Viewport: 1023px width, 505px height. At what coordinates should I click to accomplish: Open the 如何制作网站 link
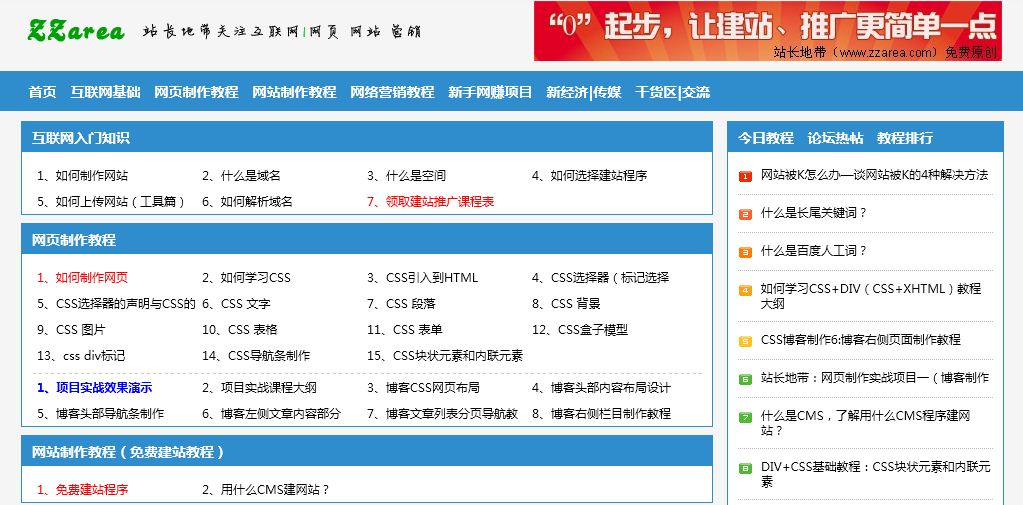click(x=91, y=176)
